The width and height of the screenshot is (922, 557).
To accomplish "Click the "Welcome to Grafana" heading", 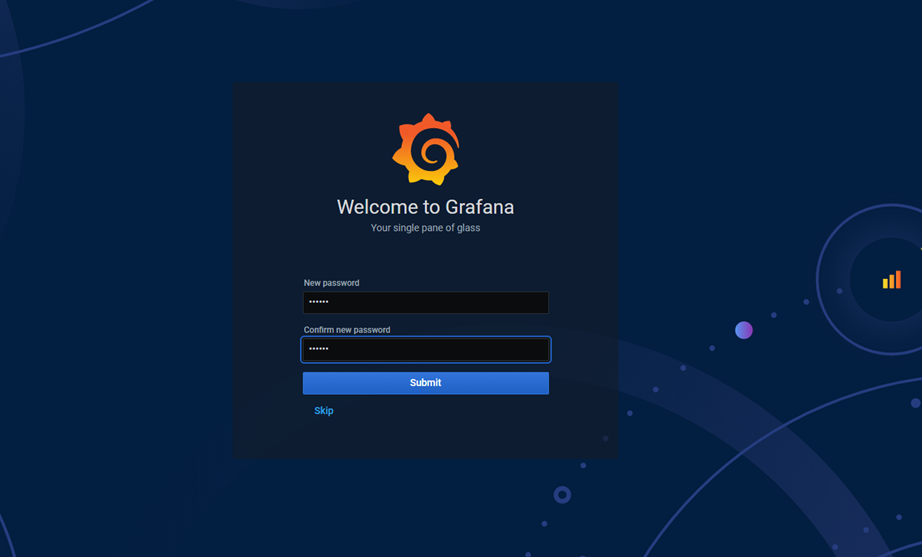I will tap(426, 207).
